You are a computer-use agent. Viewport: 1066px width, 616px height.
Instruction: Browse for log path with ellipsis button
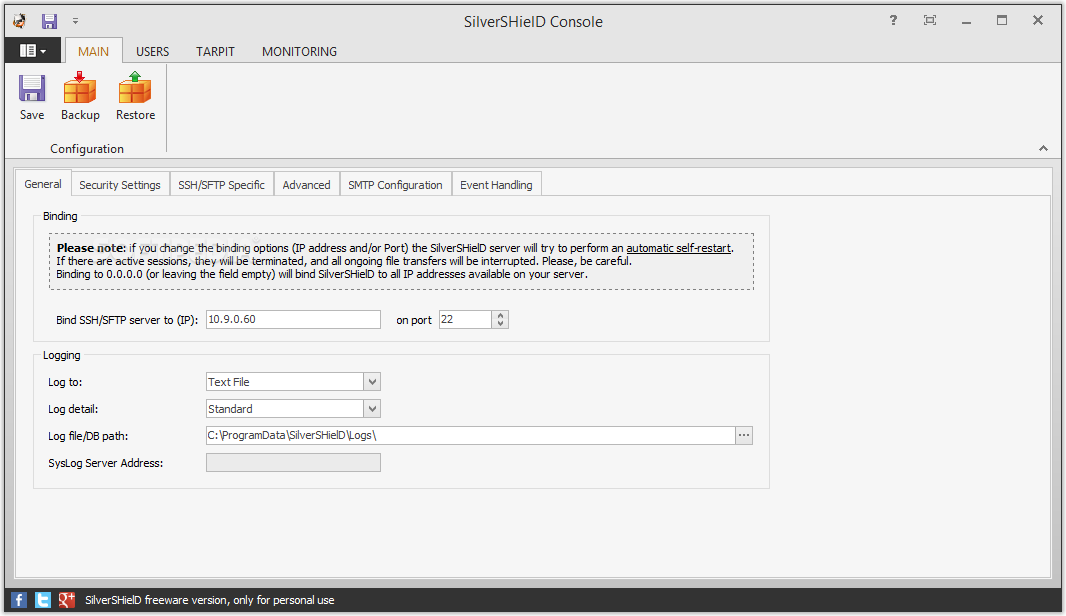coord(744,435)
